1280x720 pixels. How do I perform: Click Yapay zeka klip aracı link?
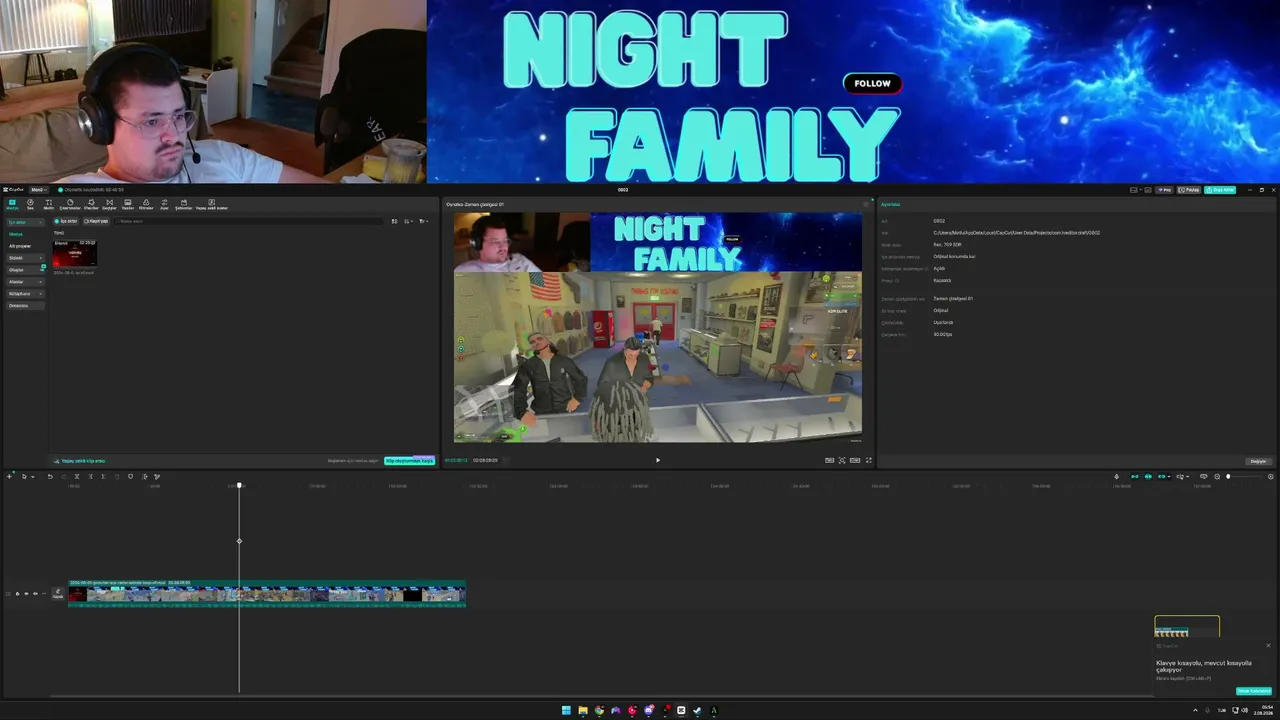80,461
